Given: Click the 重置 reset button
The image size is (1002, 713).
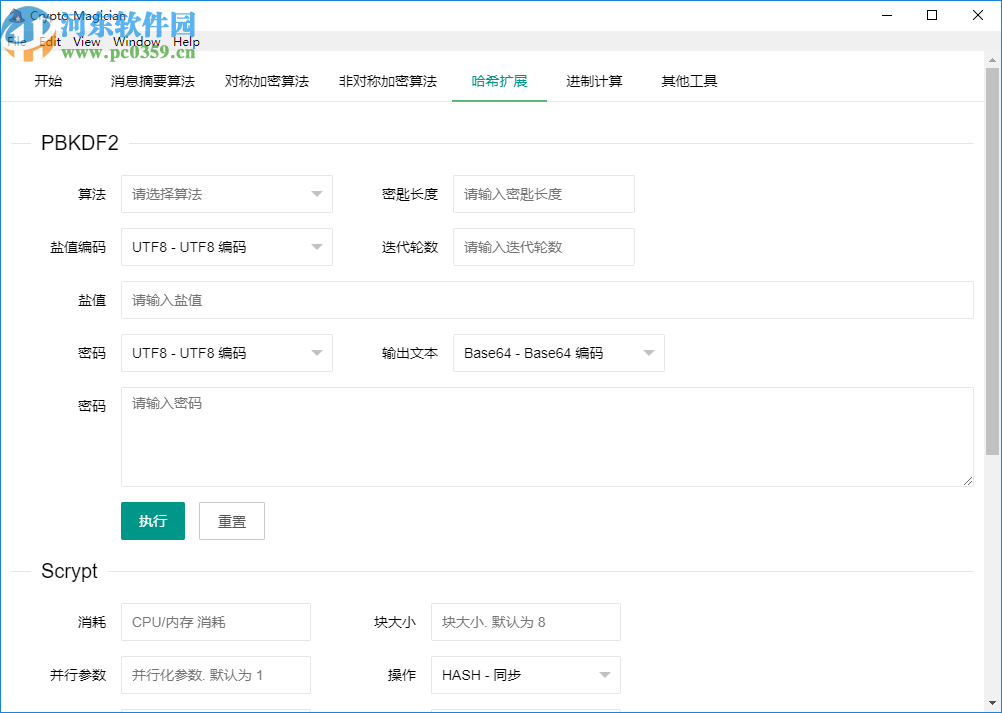Looking at the screenshot, I should (231, 521).
